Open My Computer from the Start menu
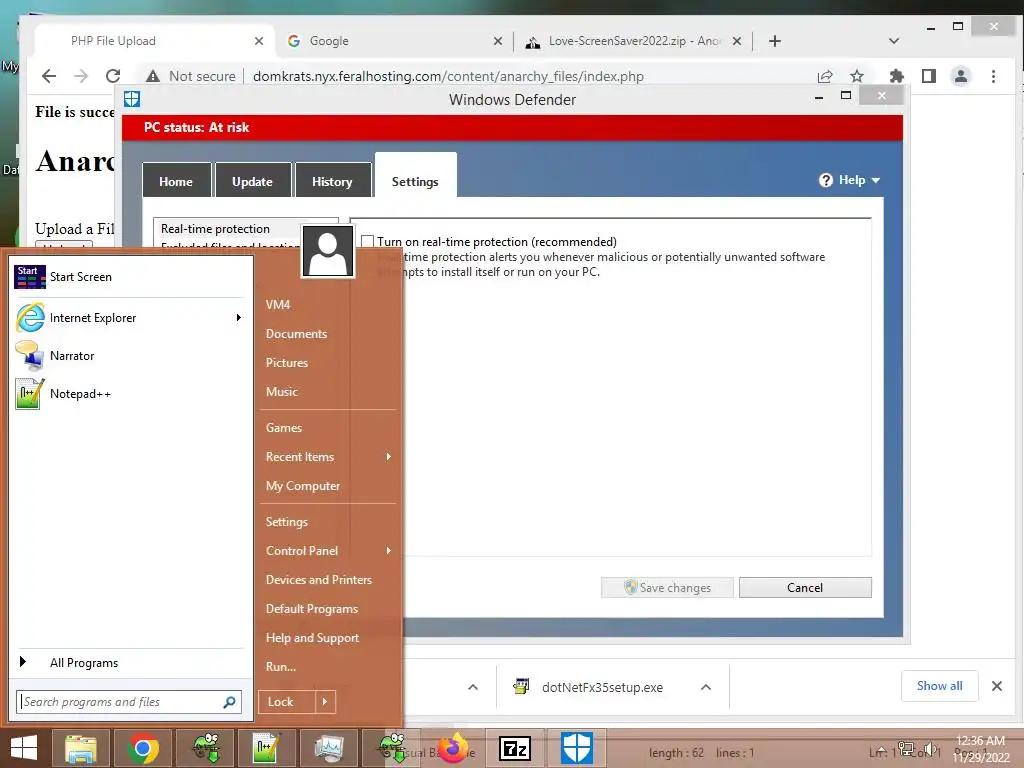Screen dimensions: 1024x768 (302, 486)
